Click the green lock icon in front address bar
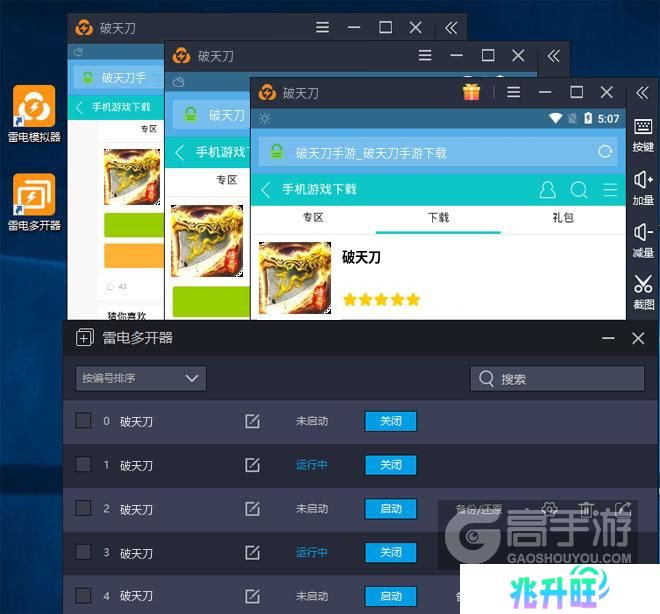Screen dimensions: 660x614 point(277,152)
